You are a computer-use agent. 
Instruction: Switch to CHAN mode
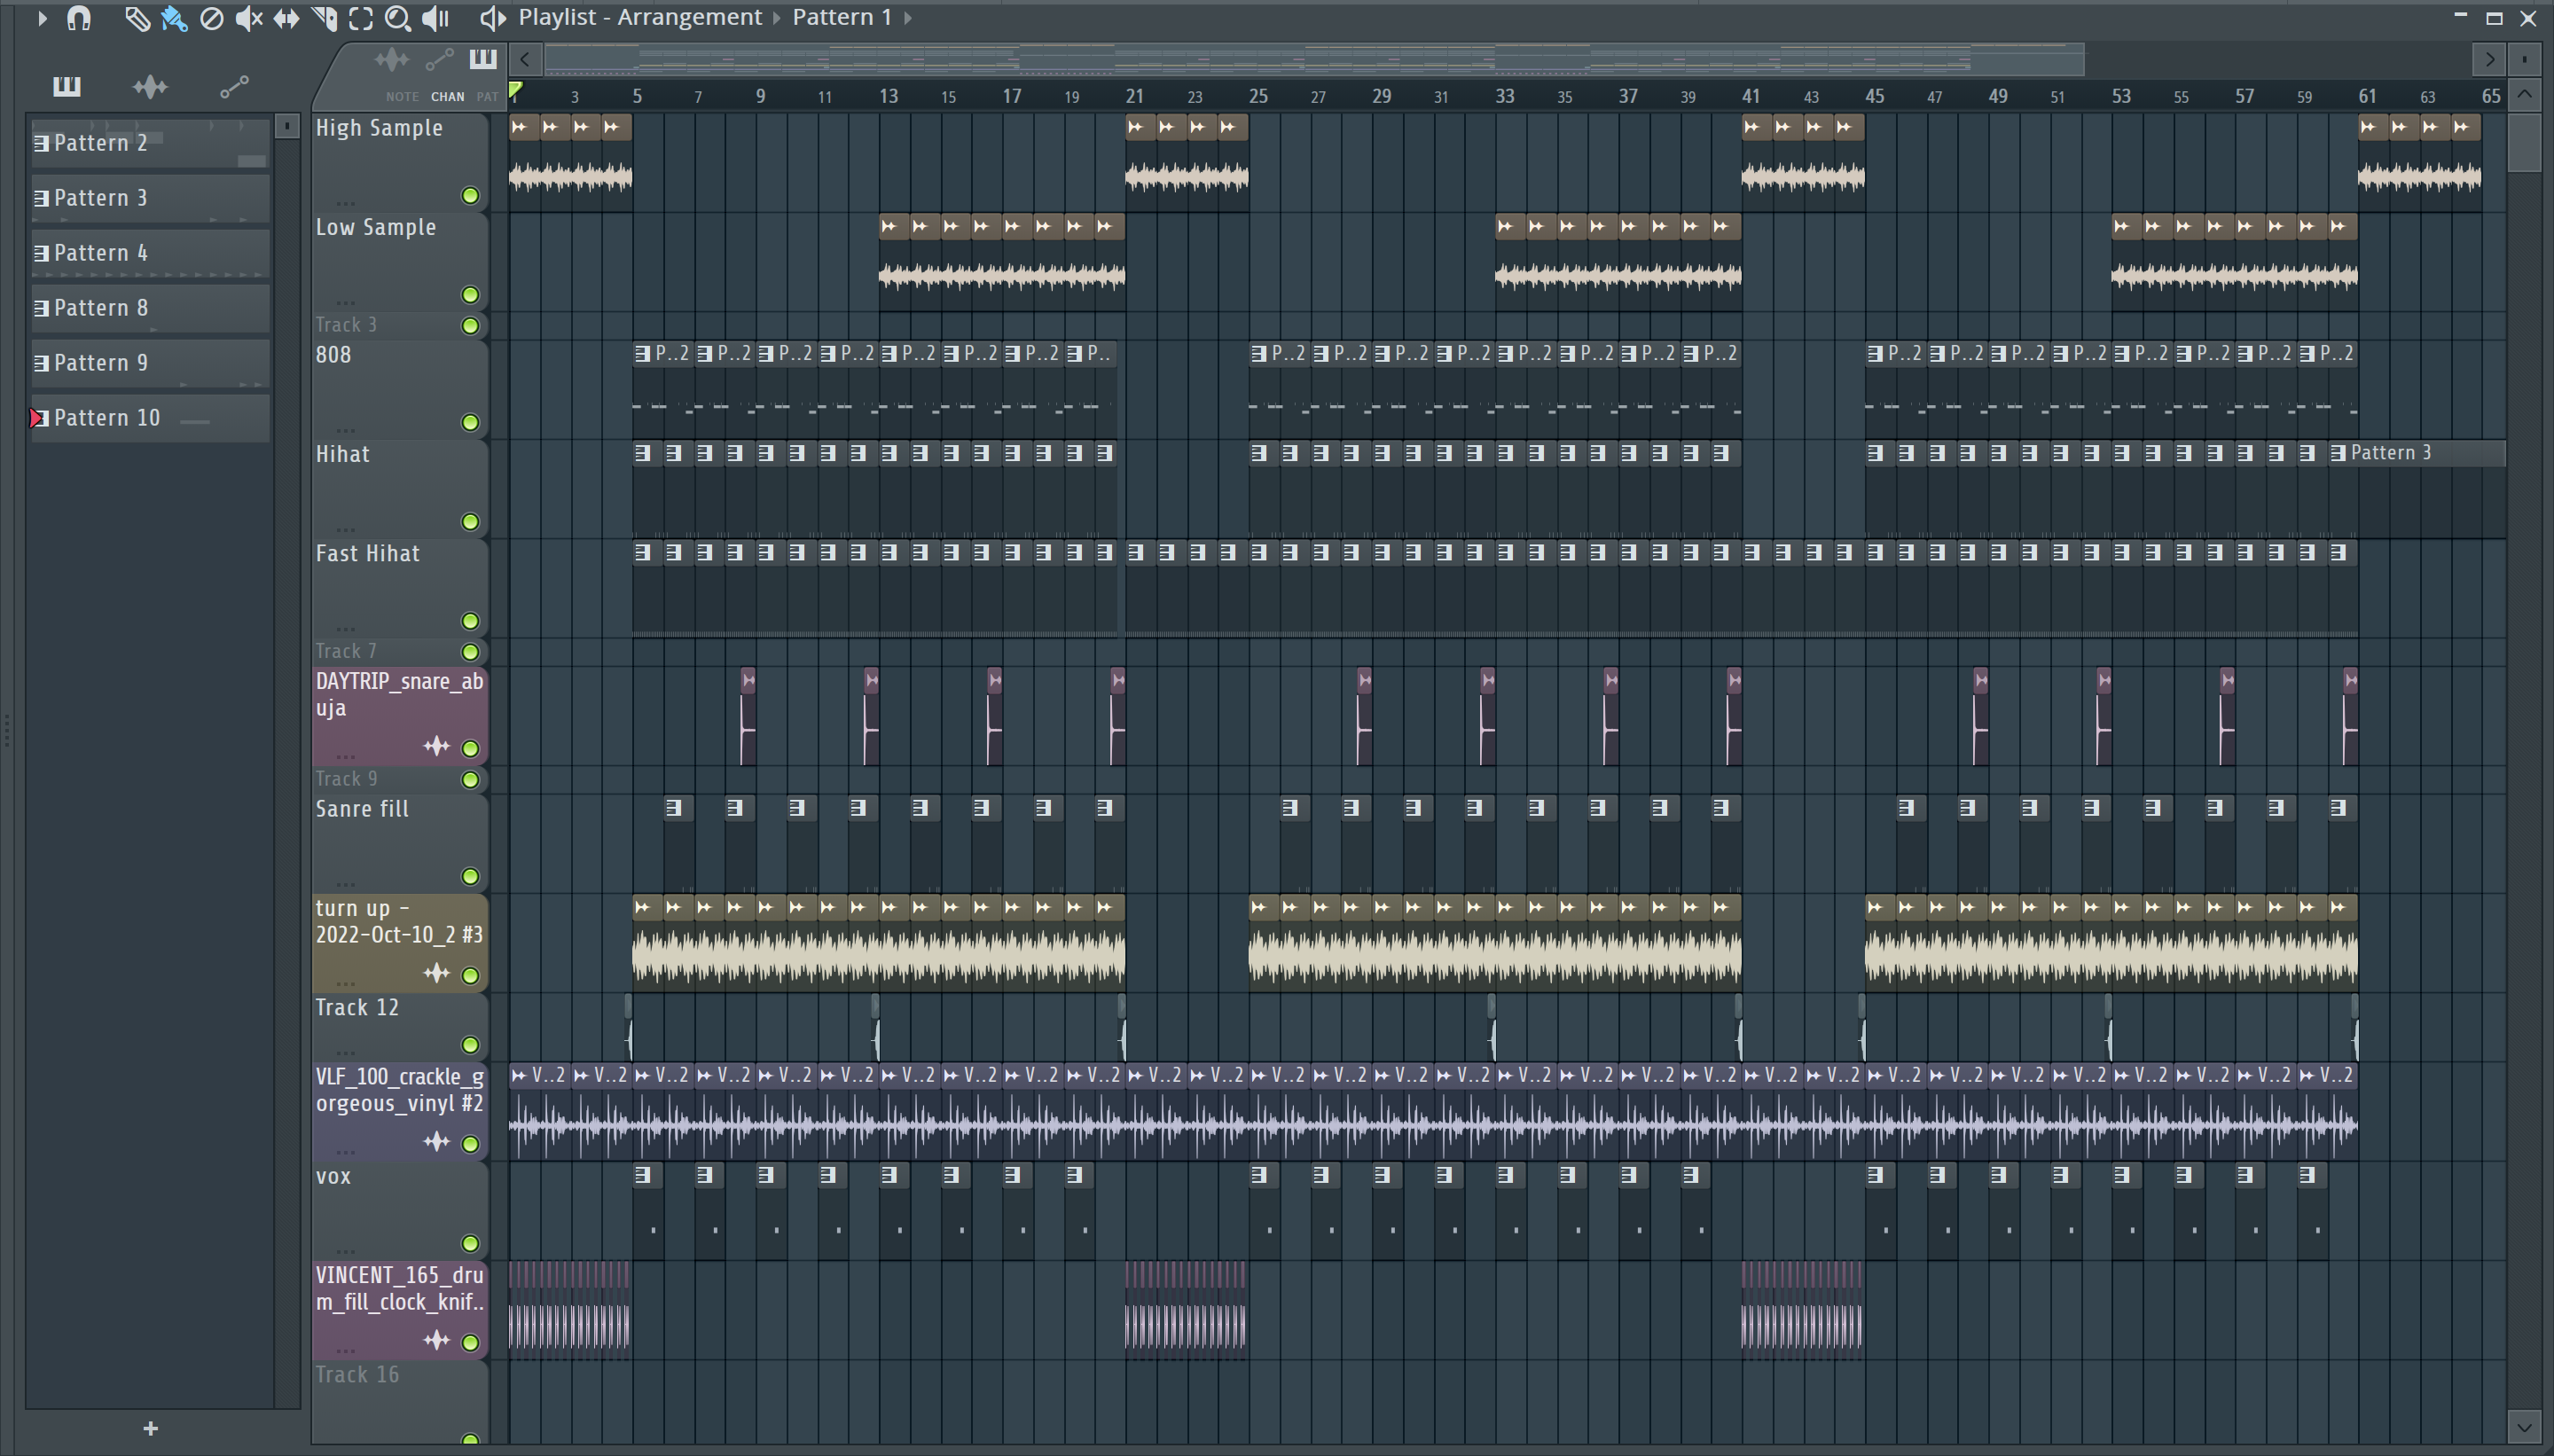[x=447, y=97]
